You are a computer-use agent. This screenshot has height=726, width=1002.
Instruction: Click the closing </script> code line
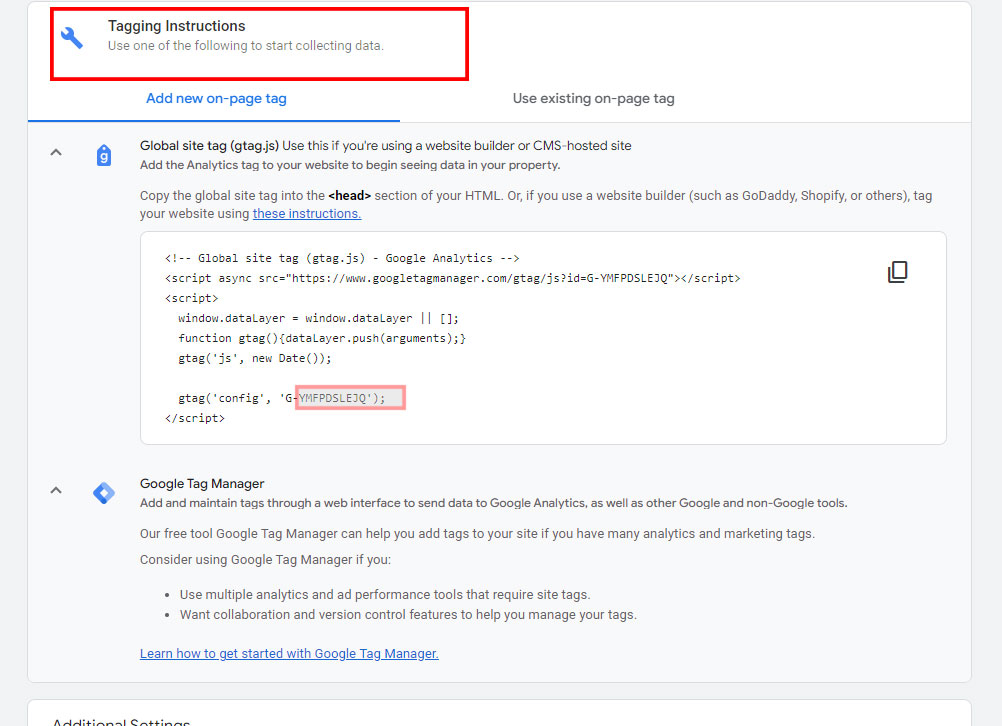[x=195, y=418]
